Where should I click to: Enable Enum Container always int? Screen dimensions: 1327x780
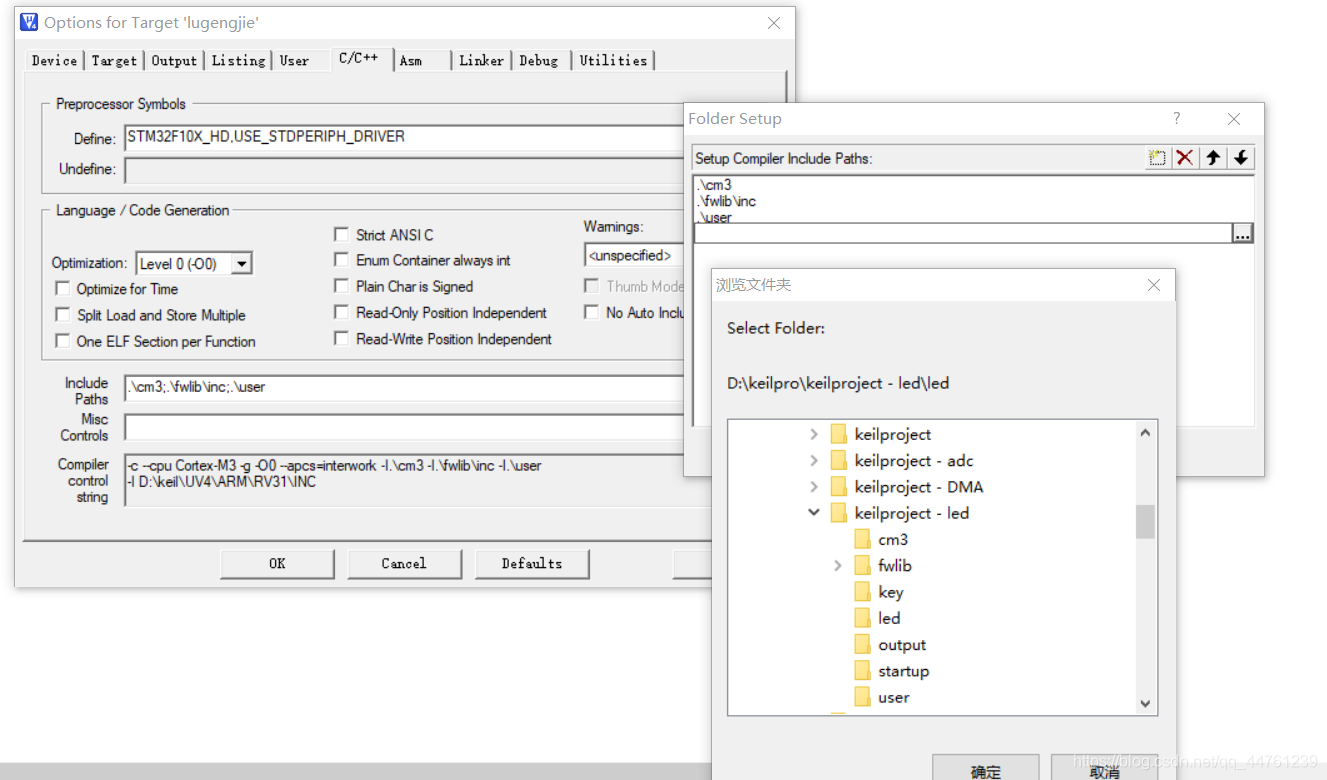click(341, 260)
